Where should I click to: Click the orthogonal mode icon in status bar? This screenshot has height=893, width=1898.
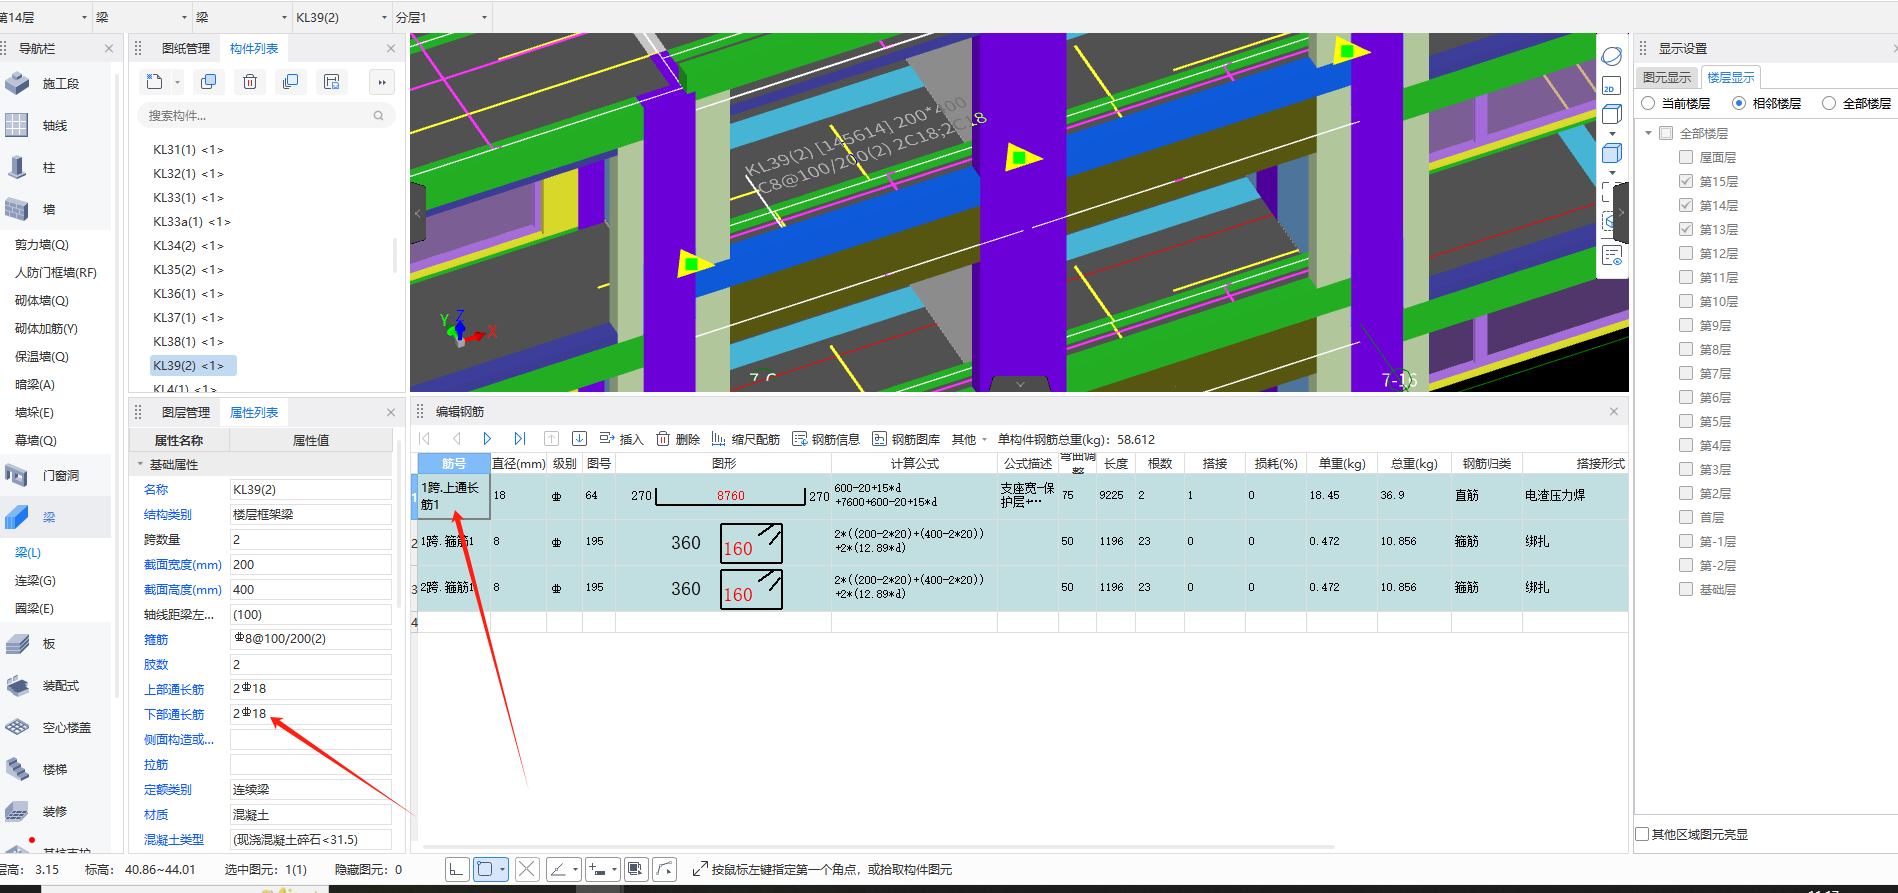coord(457,869)
